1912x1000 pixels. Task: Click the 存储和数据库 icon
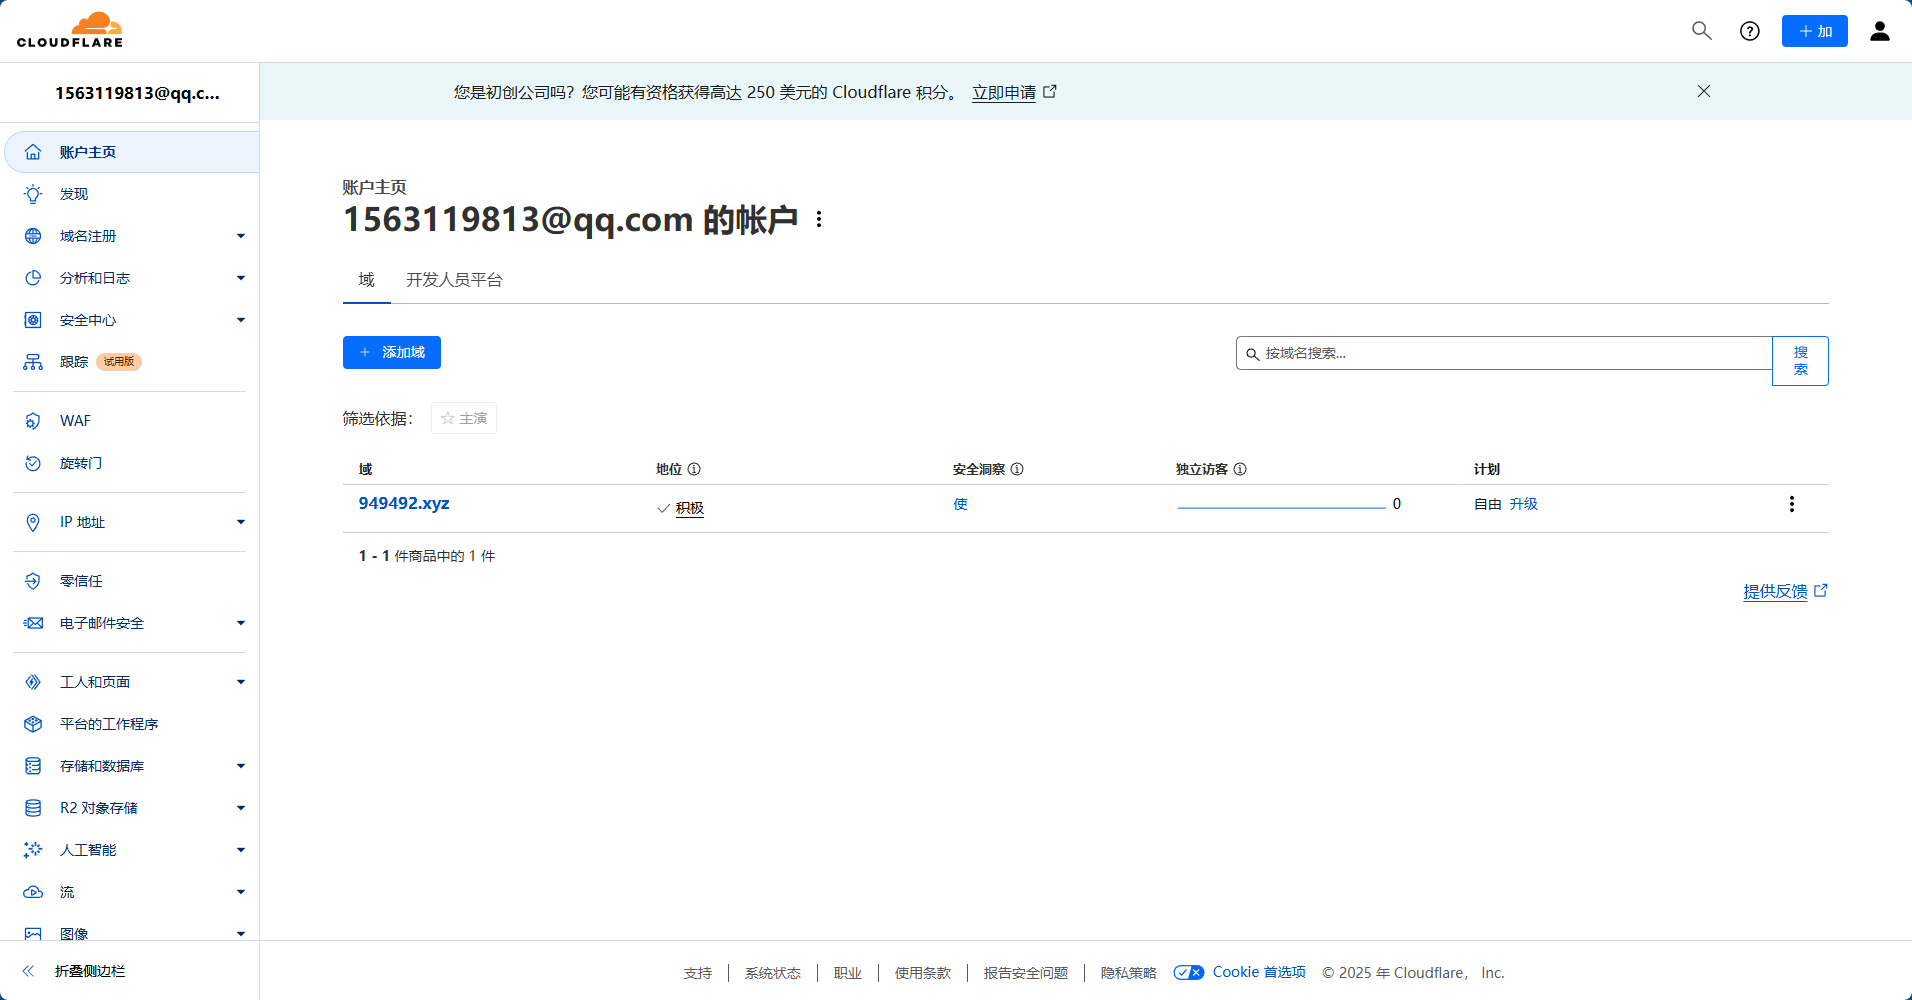(x=33, y=766)
